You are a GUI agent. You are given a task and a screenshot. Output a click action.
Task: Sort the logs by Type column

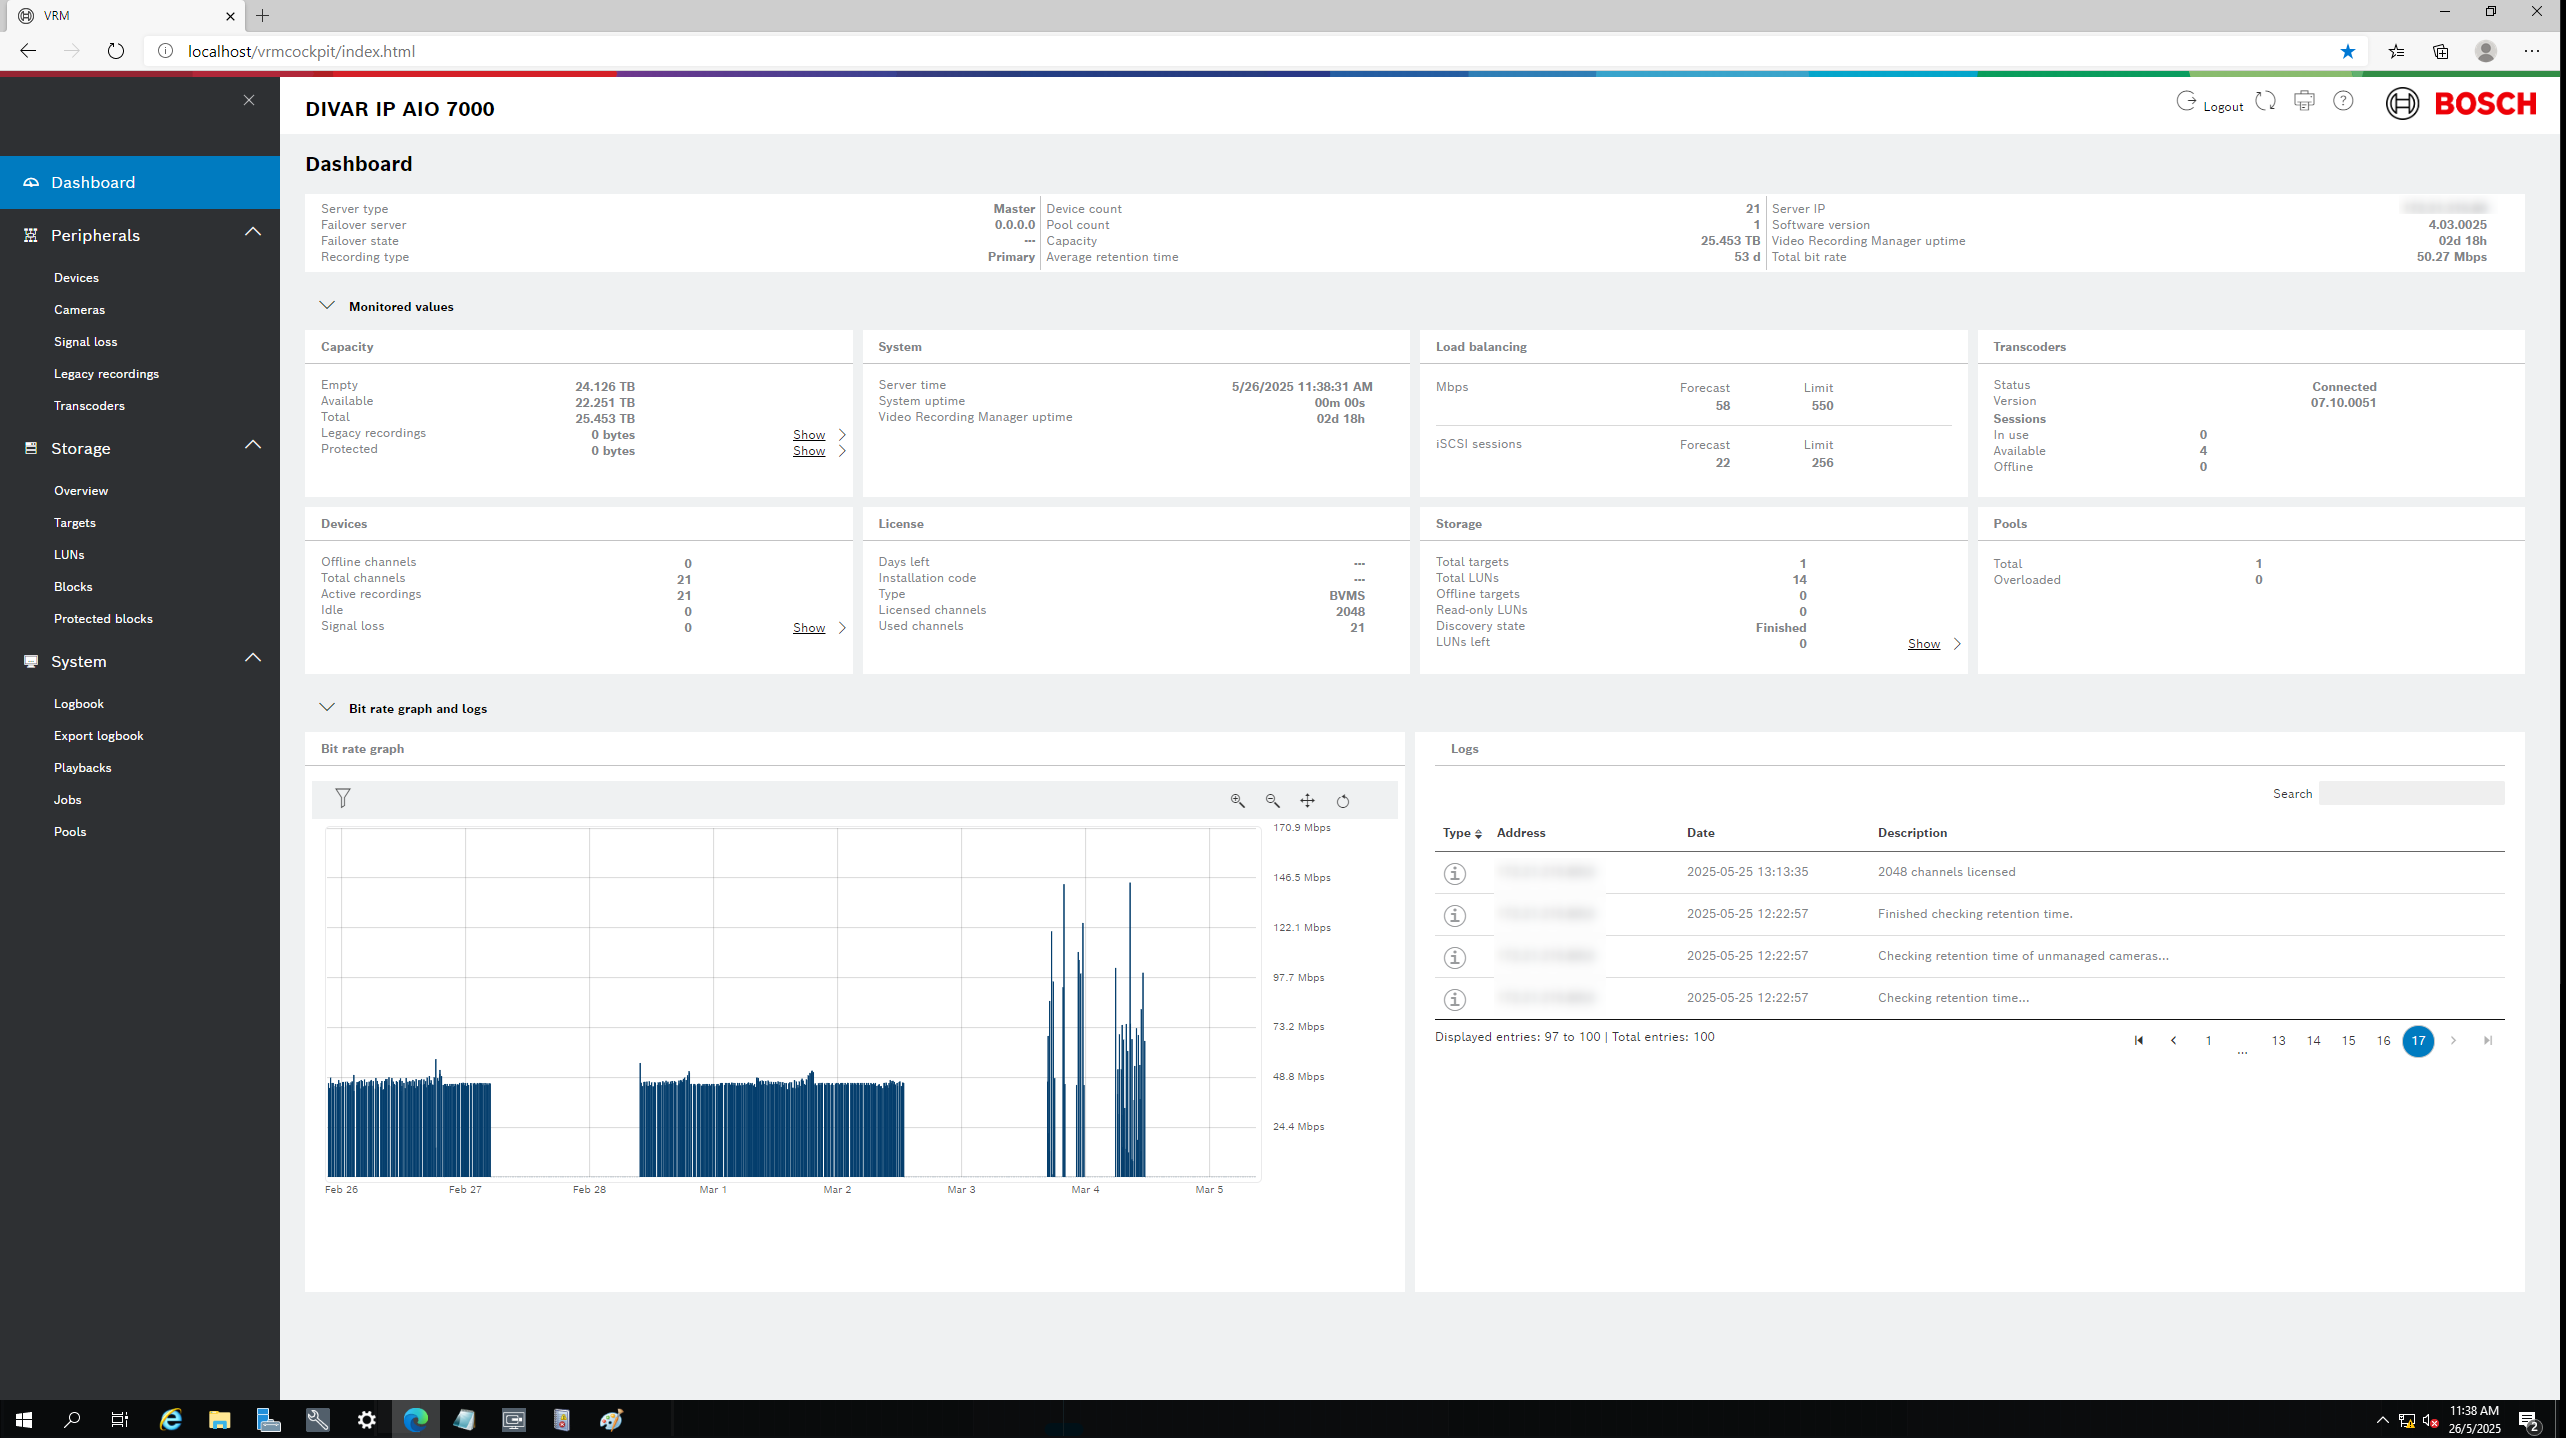click(x=1461, y=833)
